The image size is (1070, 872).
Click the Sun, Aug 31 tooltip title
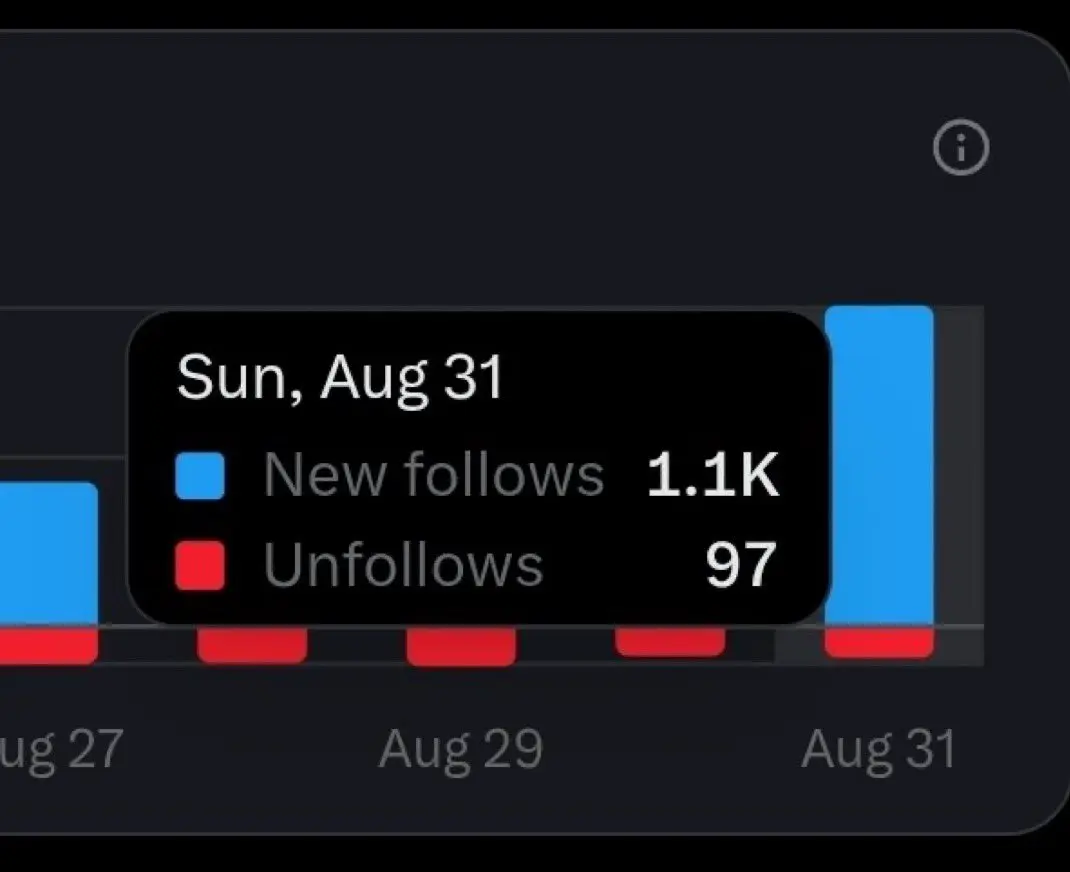coord(340,377)
